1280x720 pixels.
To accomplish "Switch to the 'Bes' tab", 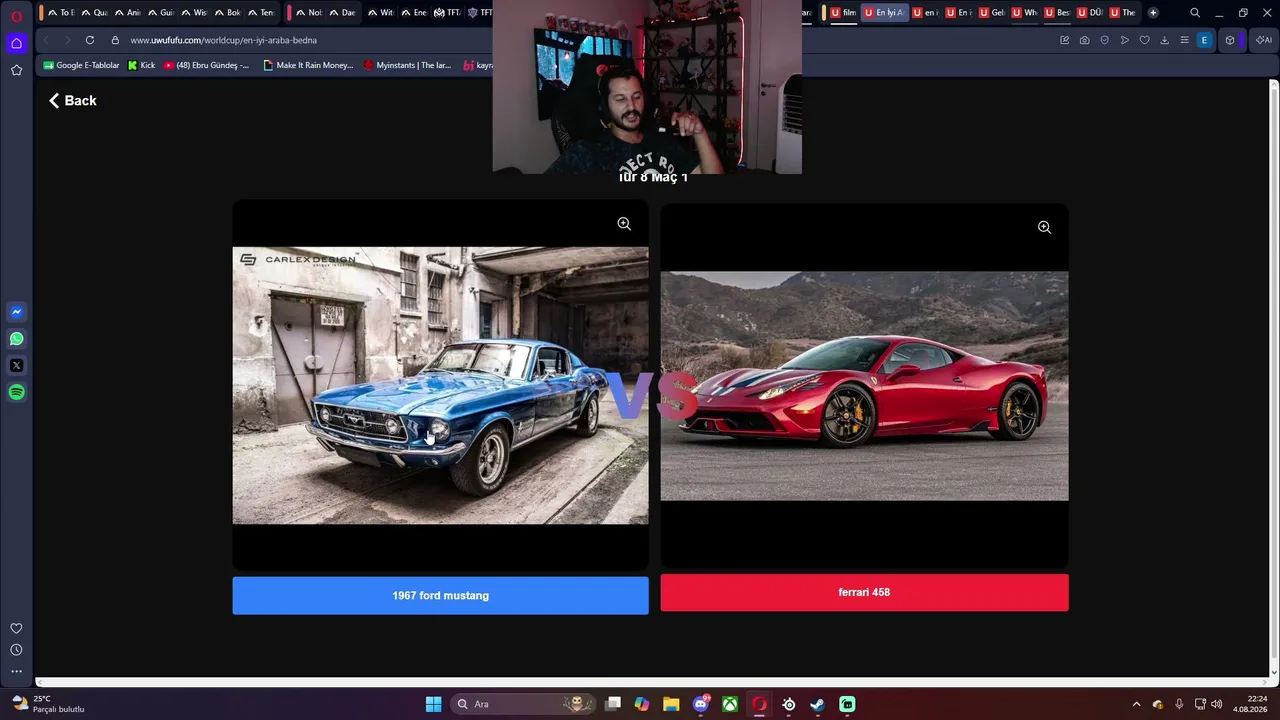I will point(1056,13).
